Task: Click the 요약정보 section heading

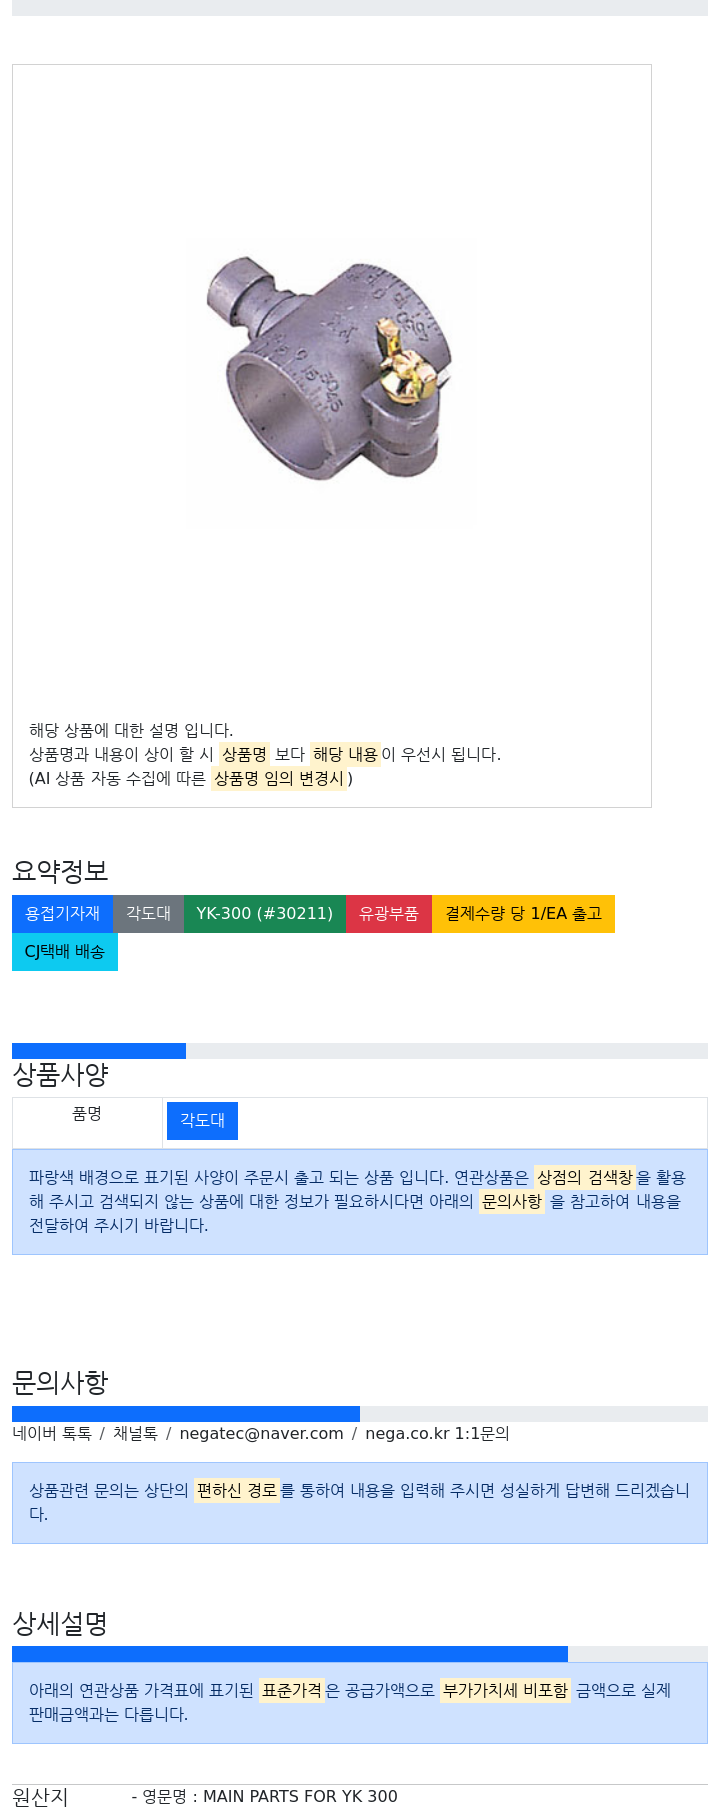Action: click(60, 871)
